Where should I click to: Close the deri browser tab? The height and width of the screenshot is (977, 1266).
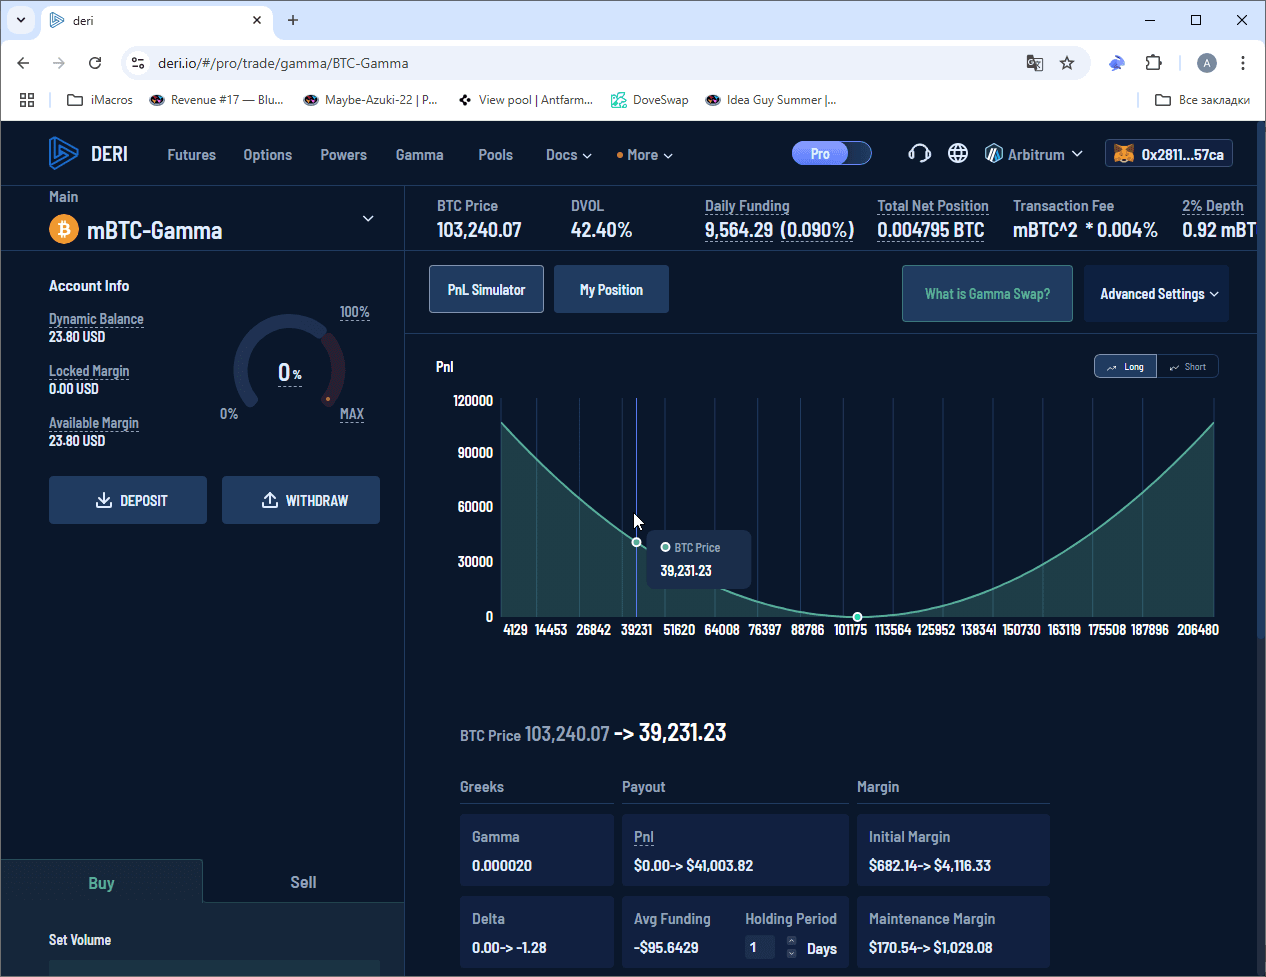(x=257, y=20)
